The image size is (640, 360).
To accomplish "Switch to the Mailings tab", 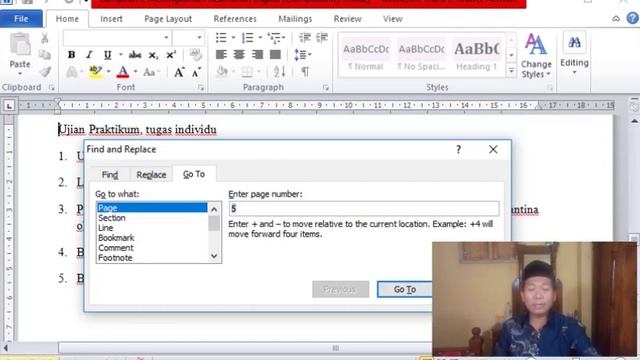I will point(295,19).
